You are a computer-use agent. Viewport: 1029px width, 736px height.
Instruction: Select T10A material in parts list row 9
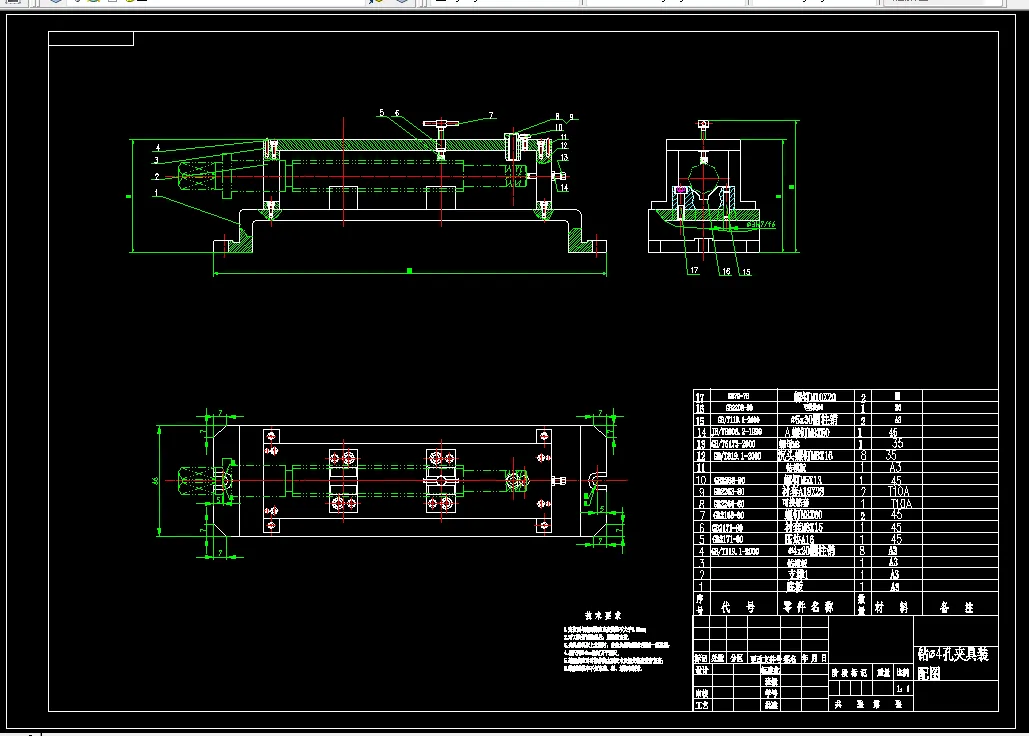[899, 491]
